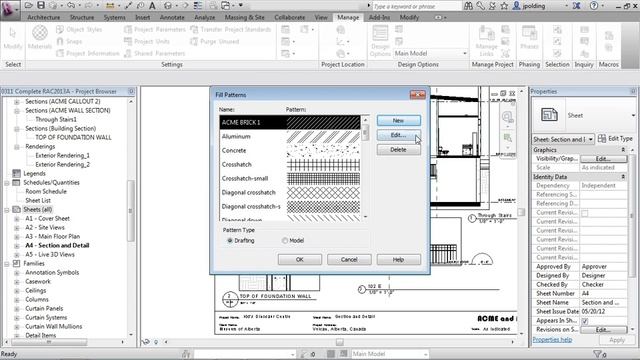Screen dimensions: 640x360
Task: Click the Edit Type button in Properties
Action: click(x=615, y=139)
